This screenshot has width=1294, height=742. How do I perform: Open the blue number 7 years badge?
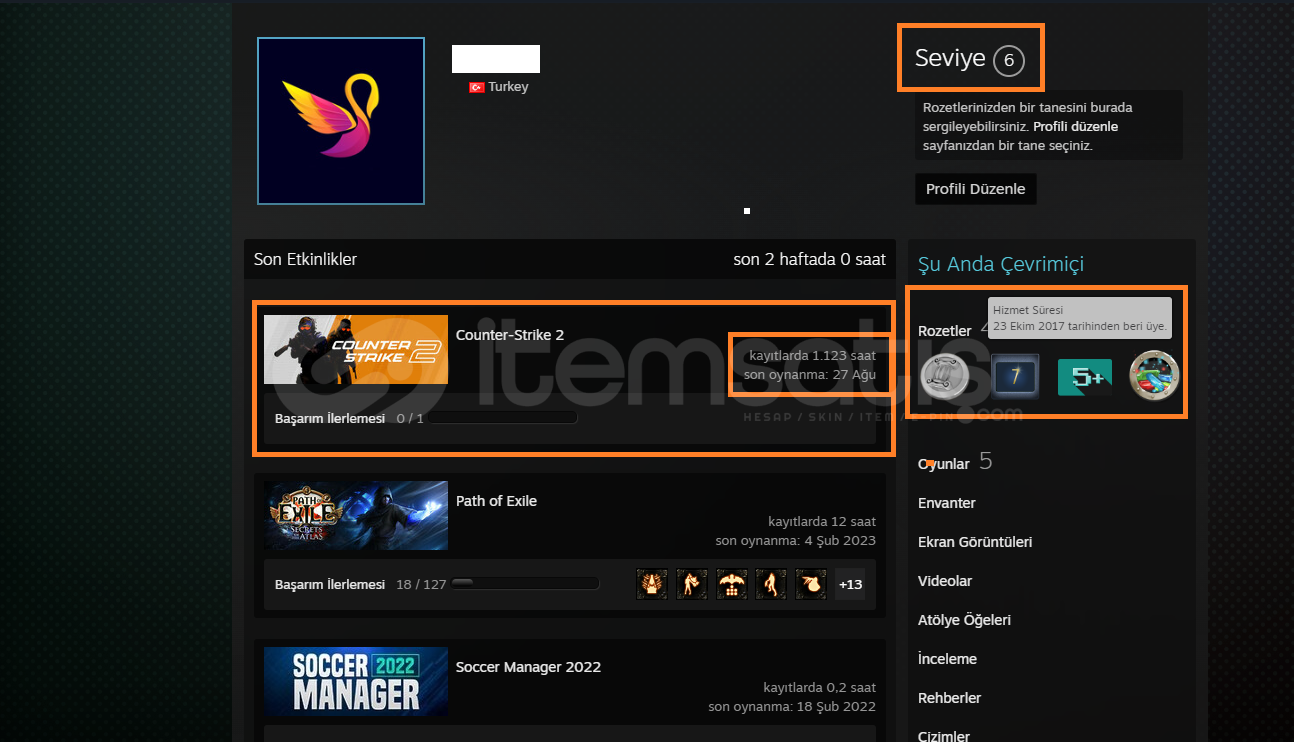point(1015,376)
